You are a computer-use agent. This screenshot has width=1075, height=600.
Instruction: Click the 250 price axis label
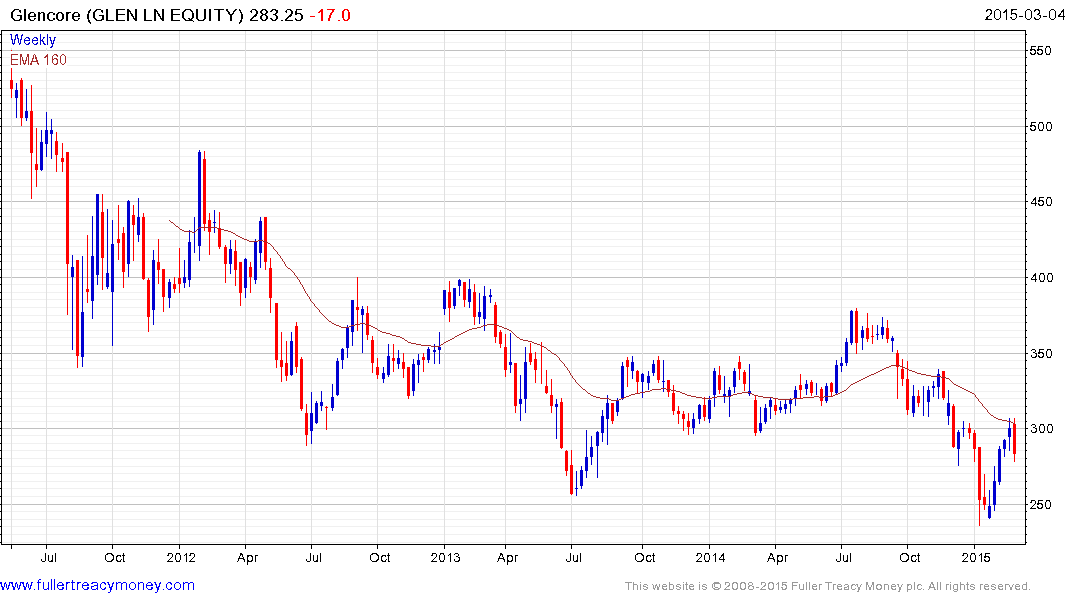click(x=1041, y=505)
